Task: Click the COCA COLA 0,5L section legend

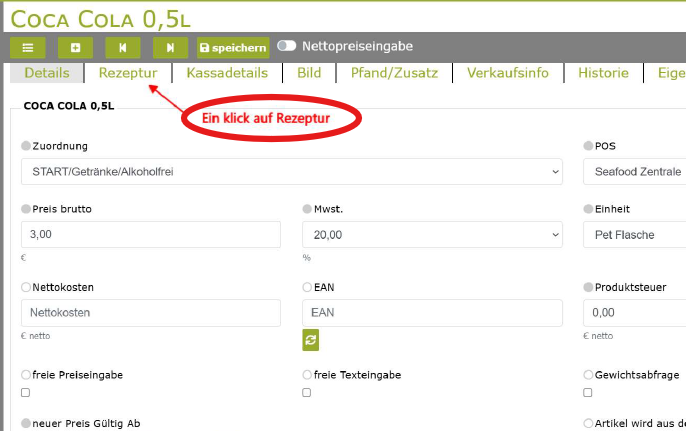Action: click(69, 106)
